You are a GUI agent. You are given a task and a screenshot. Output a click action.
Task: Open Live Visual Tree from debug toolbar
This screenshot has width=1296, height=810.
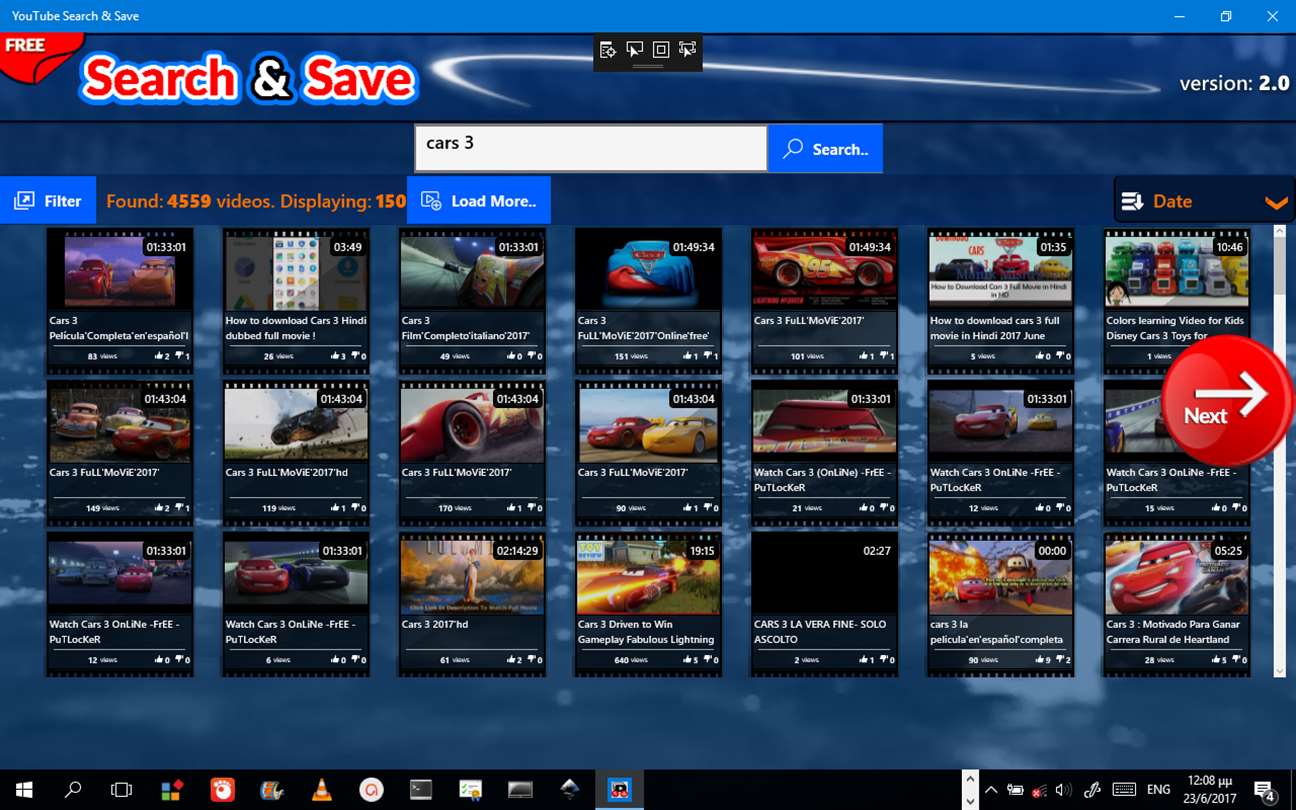coord(607,50)
